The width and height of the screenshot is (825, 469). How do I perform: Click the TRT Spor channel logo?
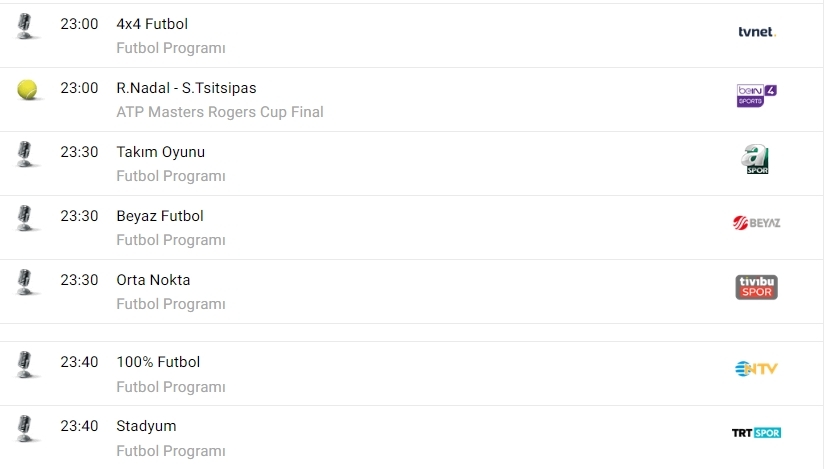pyautogui.click(x=756, y=433)
